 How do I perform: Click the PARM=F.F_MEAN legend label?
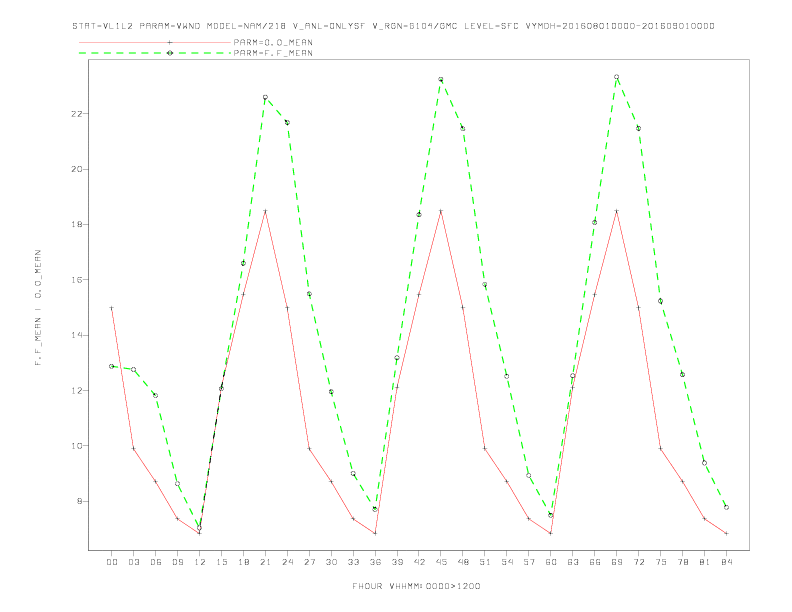pos(273,53)
